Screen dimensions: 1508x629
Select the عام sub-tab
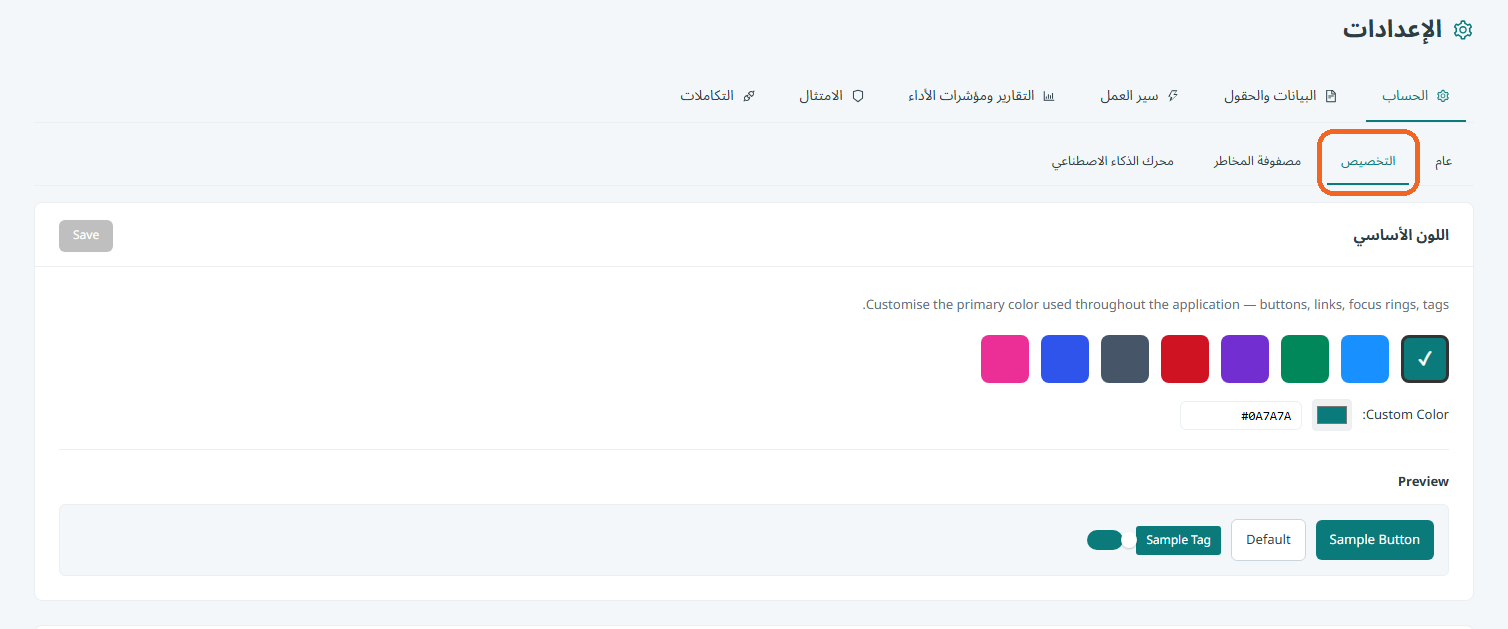click(x=1443, y=161)
